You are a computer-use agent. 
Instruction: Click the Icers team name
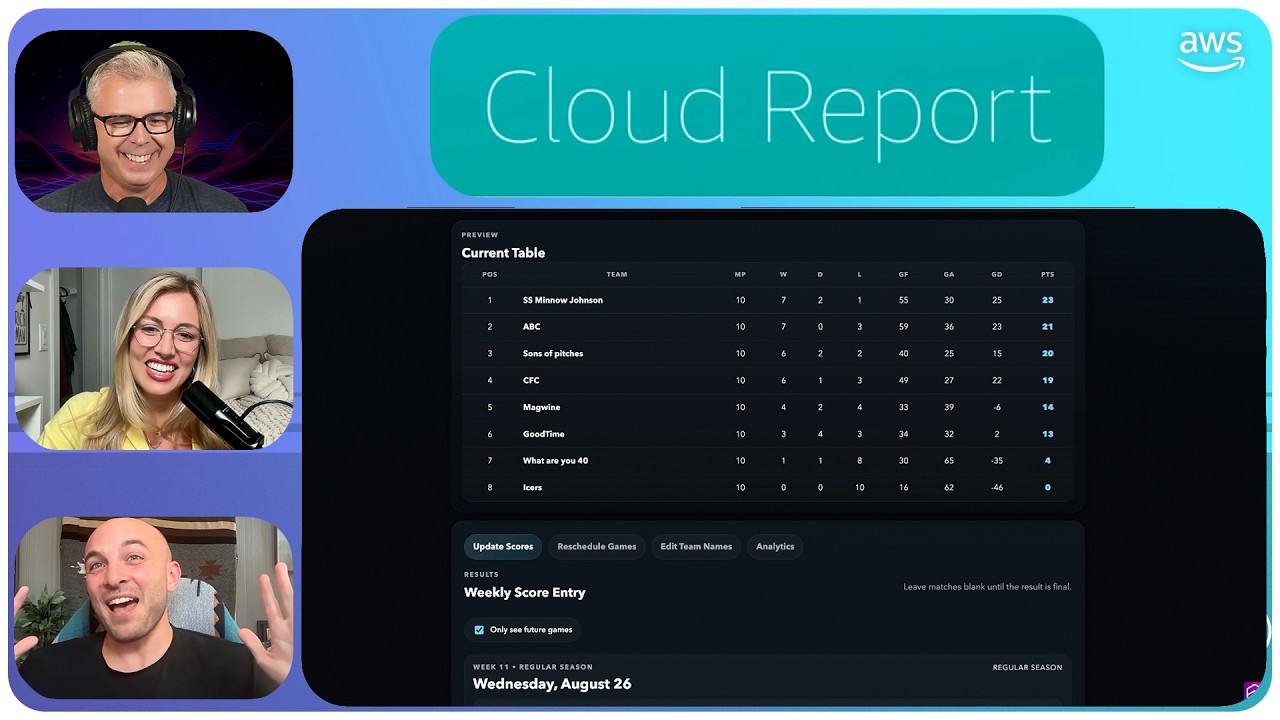click(x=532, y=488)
